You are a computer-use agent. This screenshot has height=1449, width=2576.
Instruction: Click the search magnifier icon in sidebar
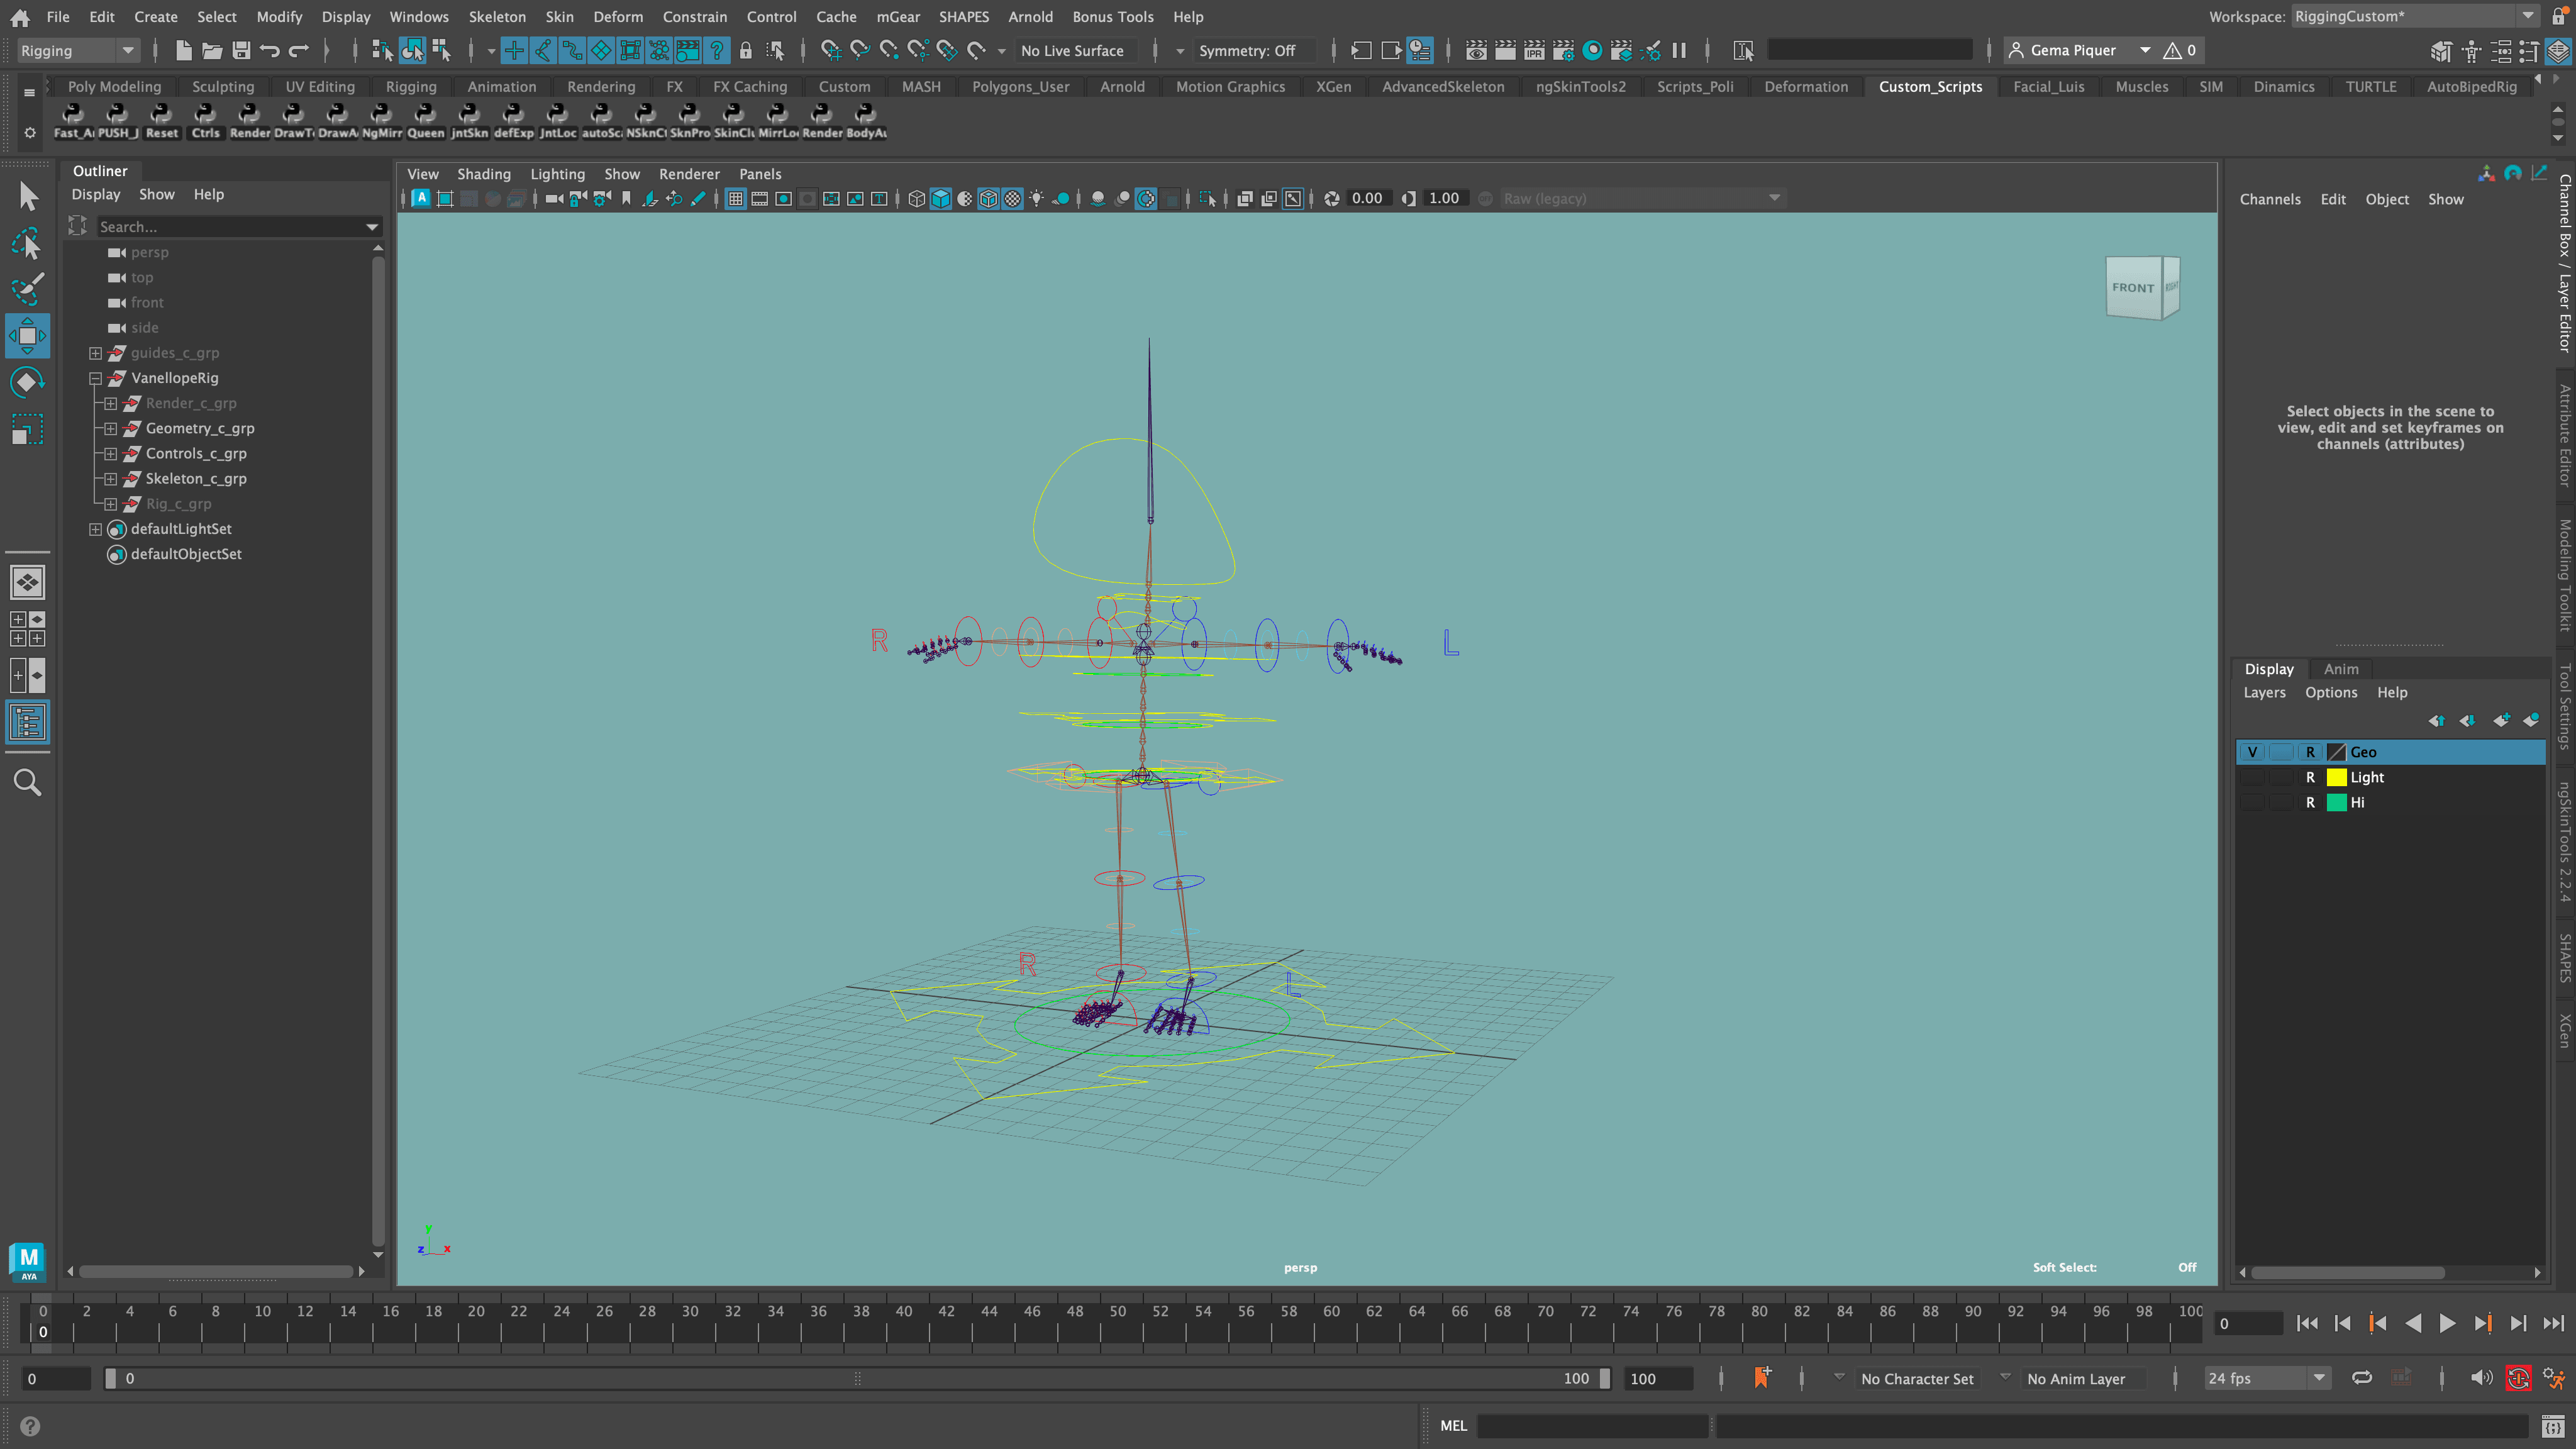click(x=27, y=782)
